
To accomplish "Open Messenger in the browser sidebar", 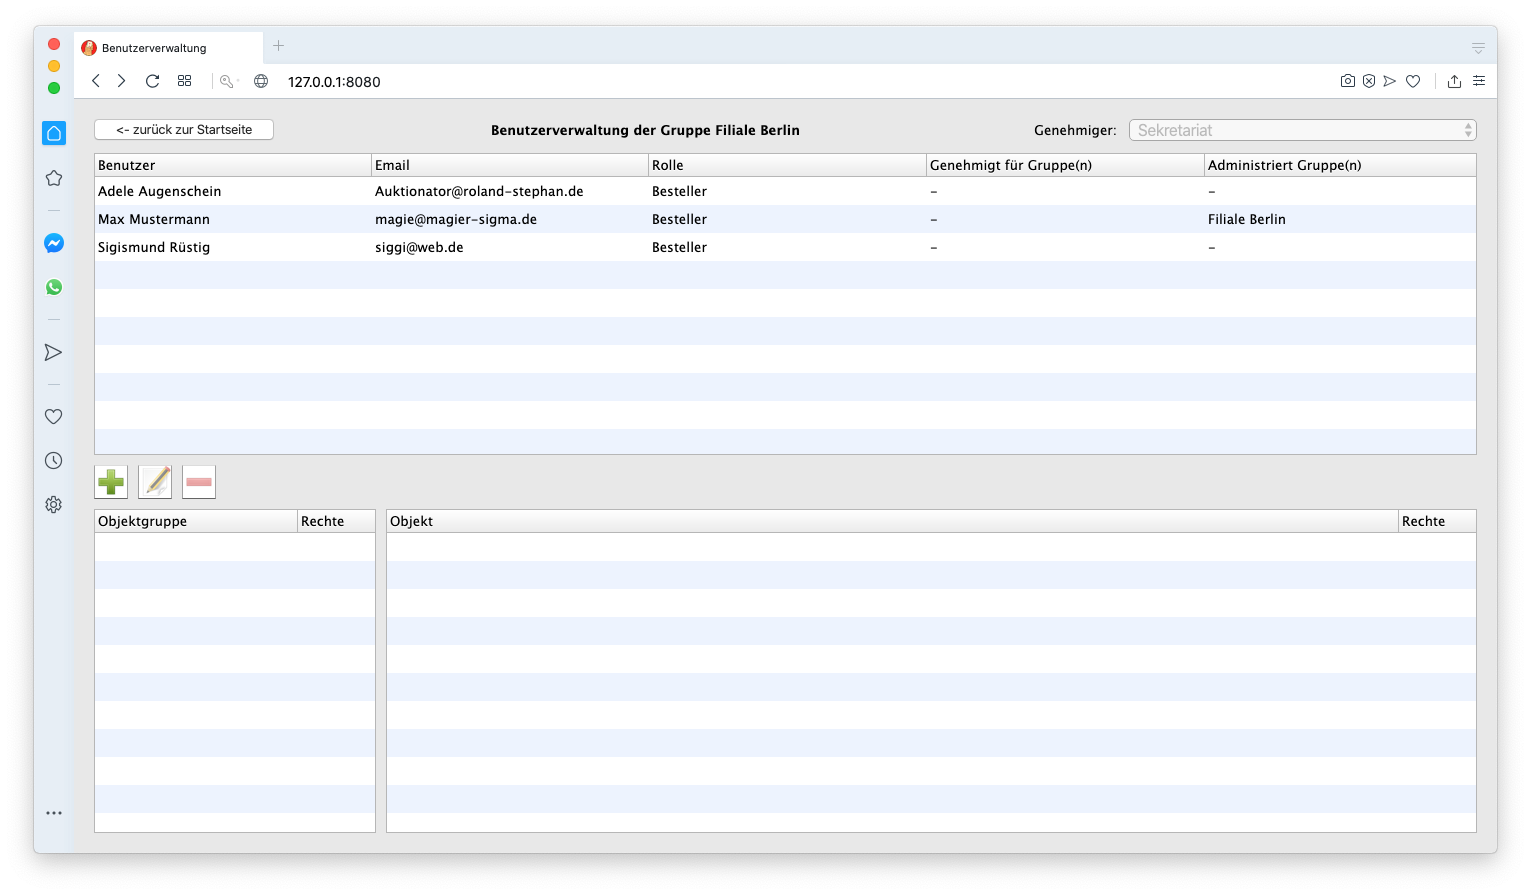I will pyautogui.click(x=54, y=243).
